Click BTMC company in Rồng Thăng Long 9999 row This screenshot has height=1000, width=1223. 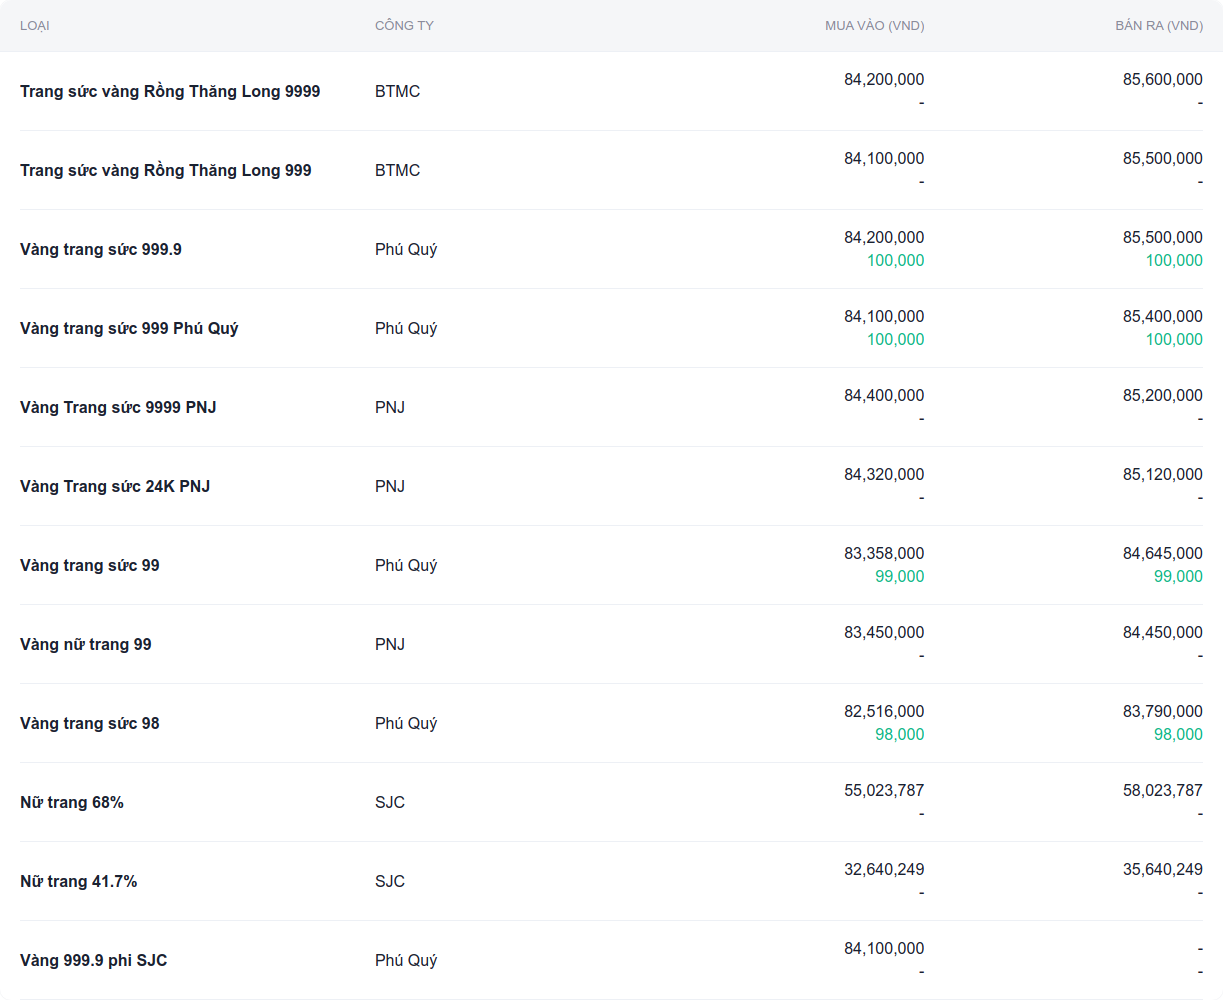click(x=397, y=91)
